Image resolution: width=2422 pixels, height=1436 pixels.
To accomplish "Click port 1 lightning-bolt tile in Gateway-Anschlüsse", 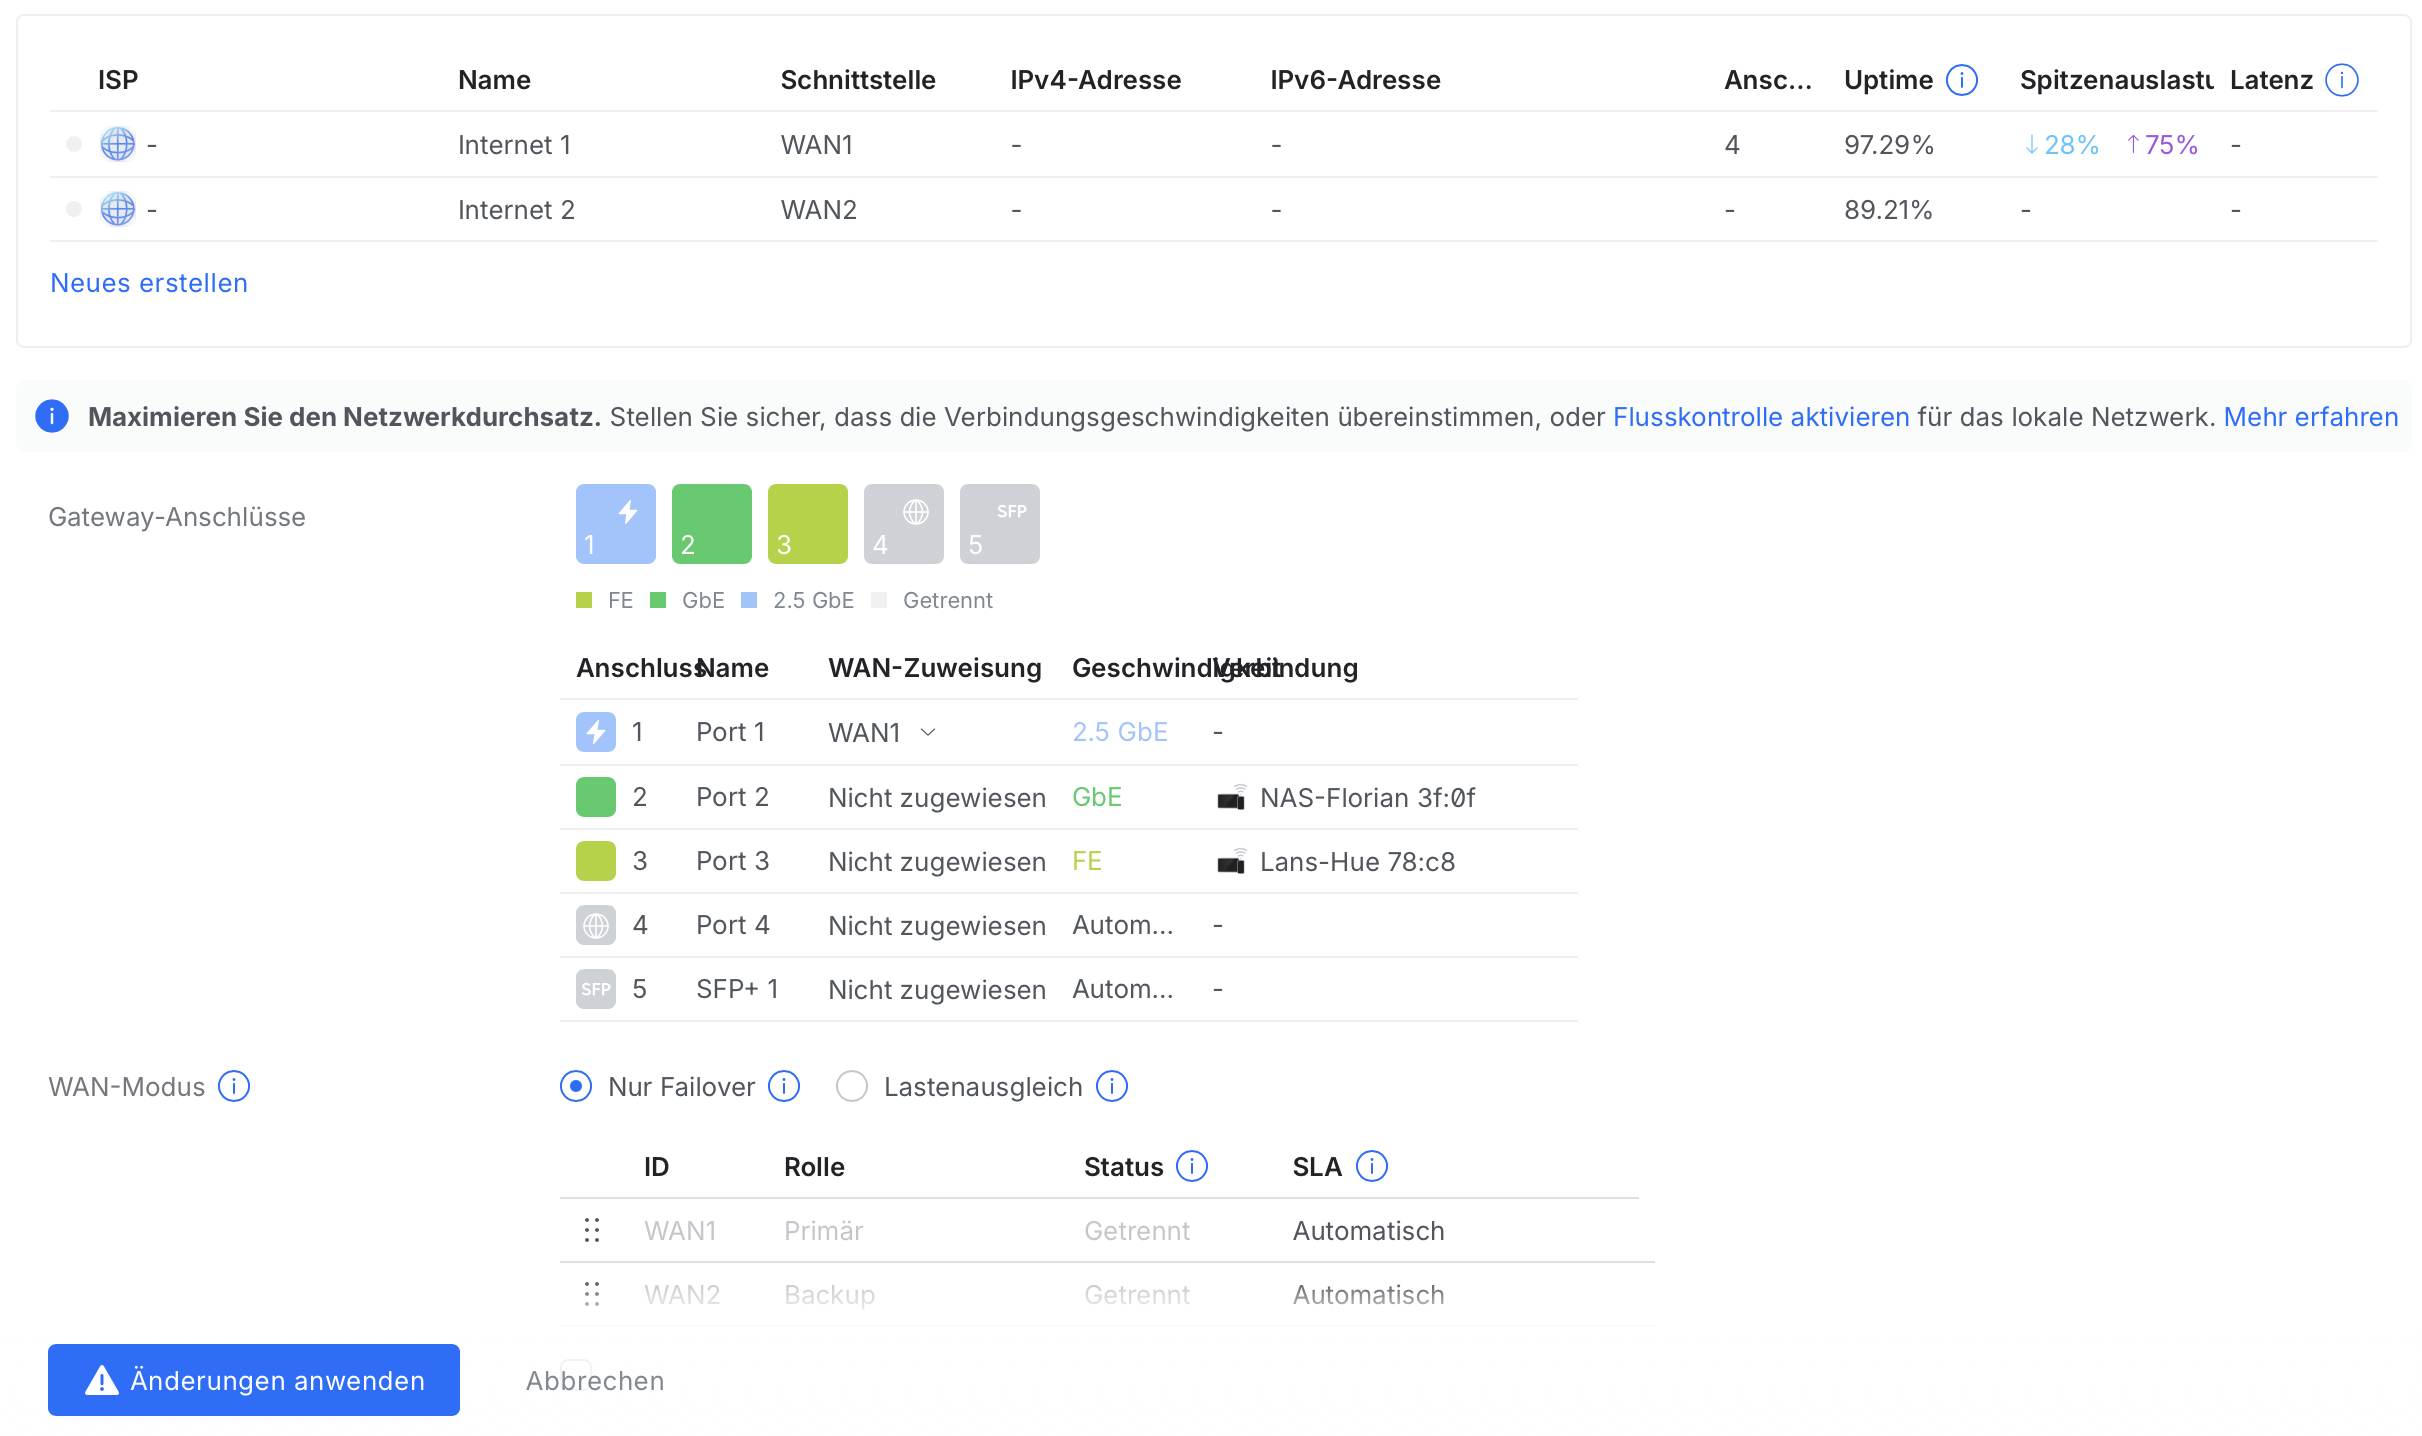I will tap(615, 524).
